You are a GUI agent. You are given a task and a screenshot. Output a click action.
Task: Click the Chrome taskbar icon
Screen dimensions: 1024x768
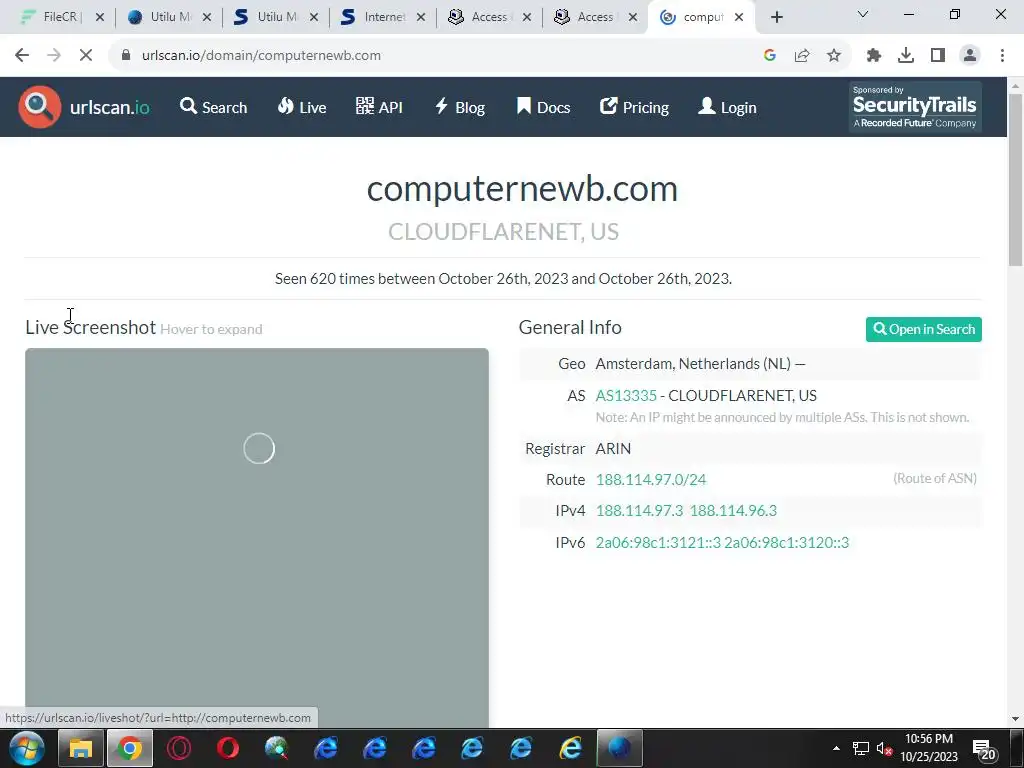(x=130, y=748)
